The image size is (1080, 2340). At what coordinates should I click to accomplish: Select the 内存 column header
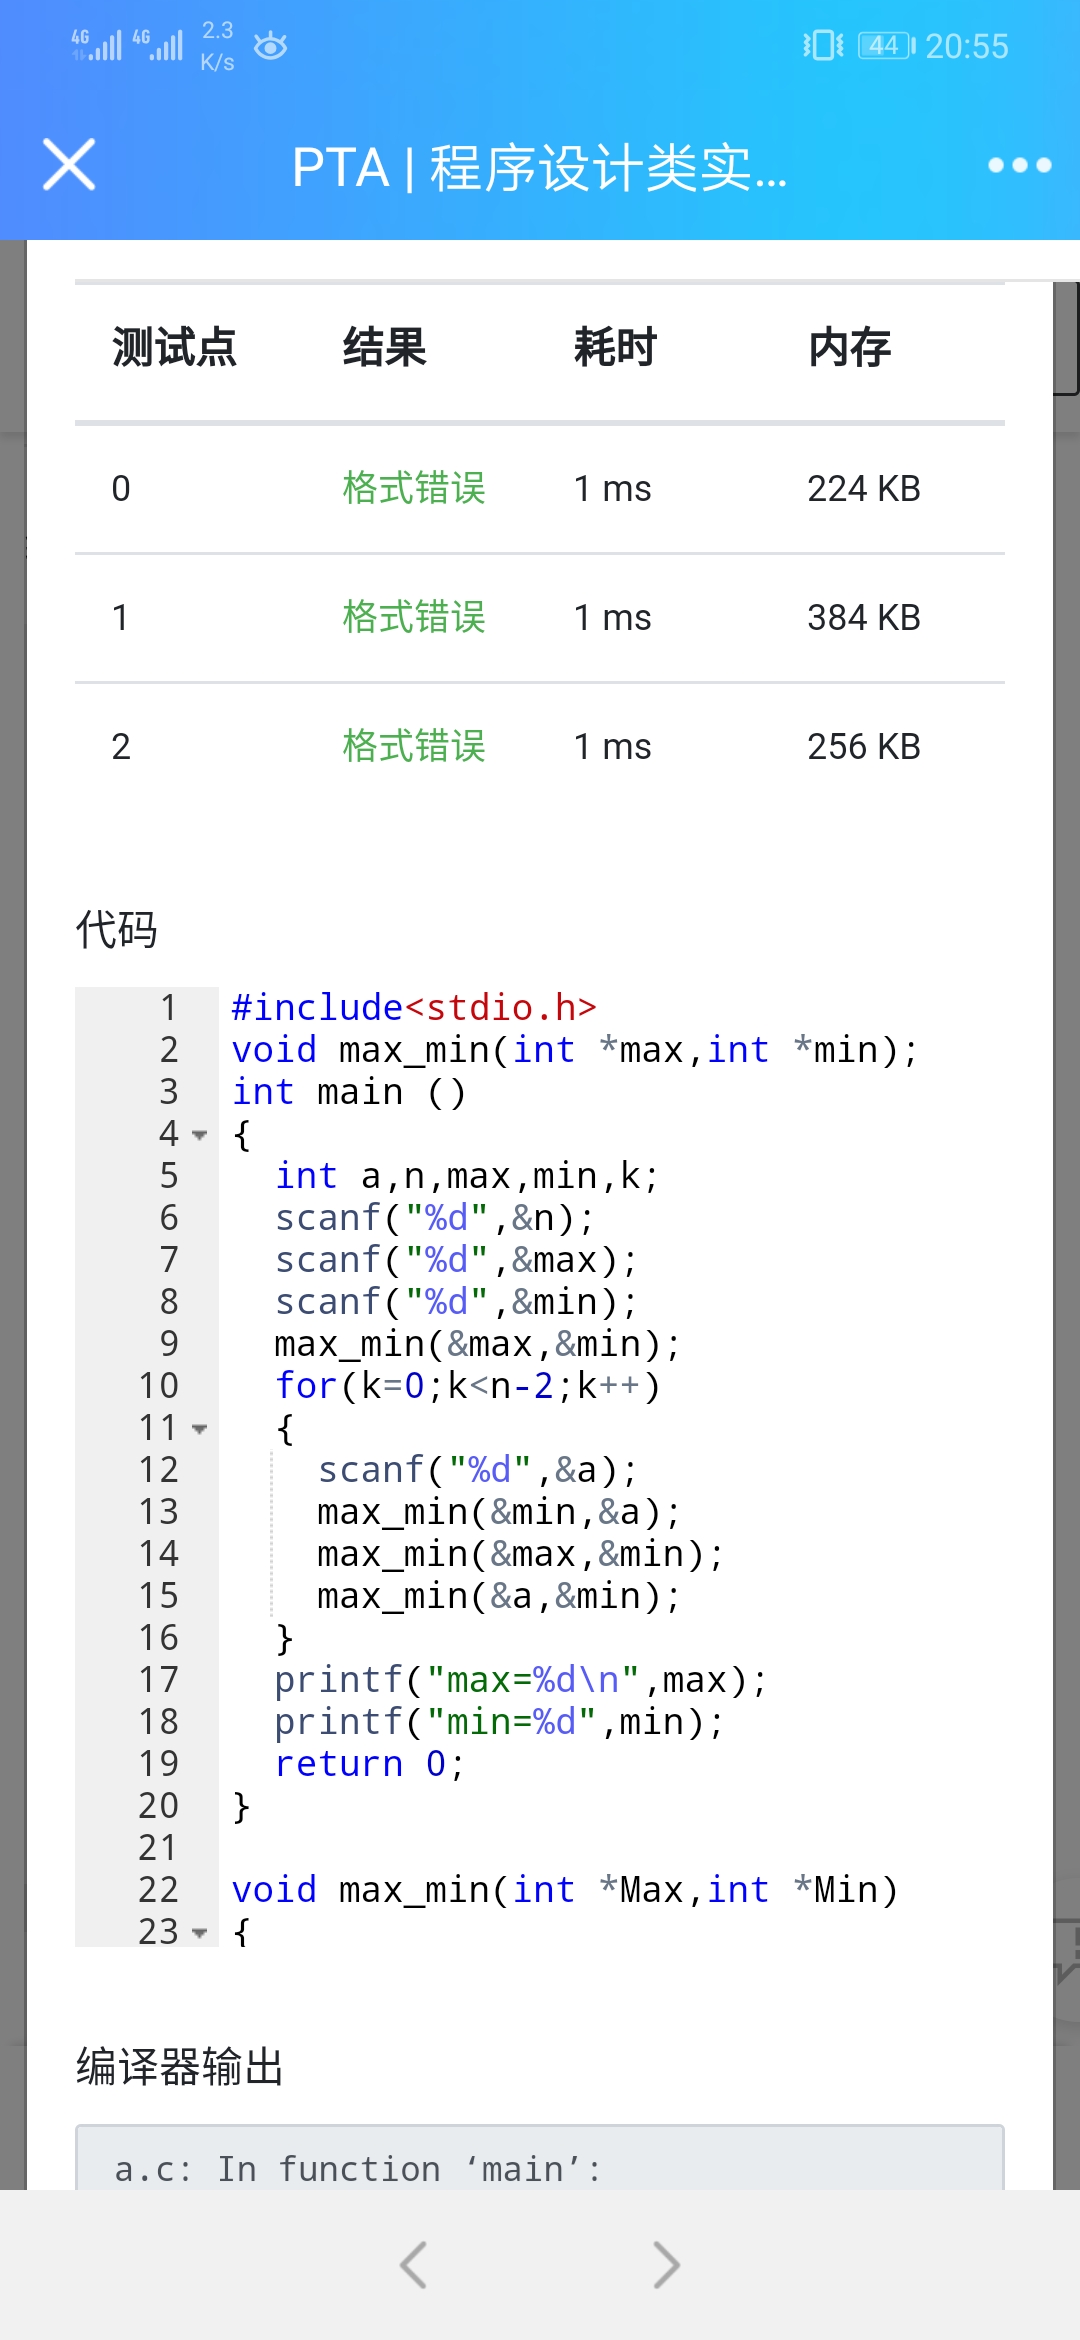pyautogui.click(x=849, y=348)
